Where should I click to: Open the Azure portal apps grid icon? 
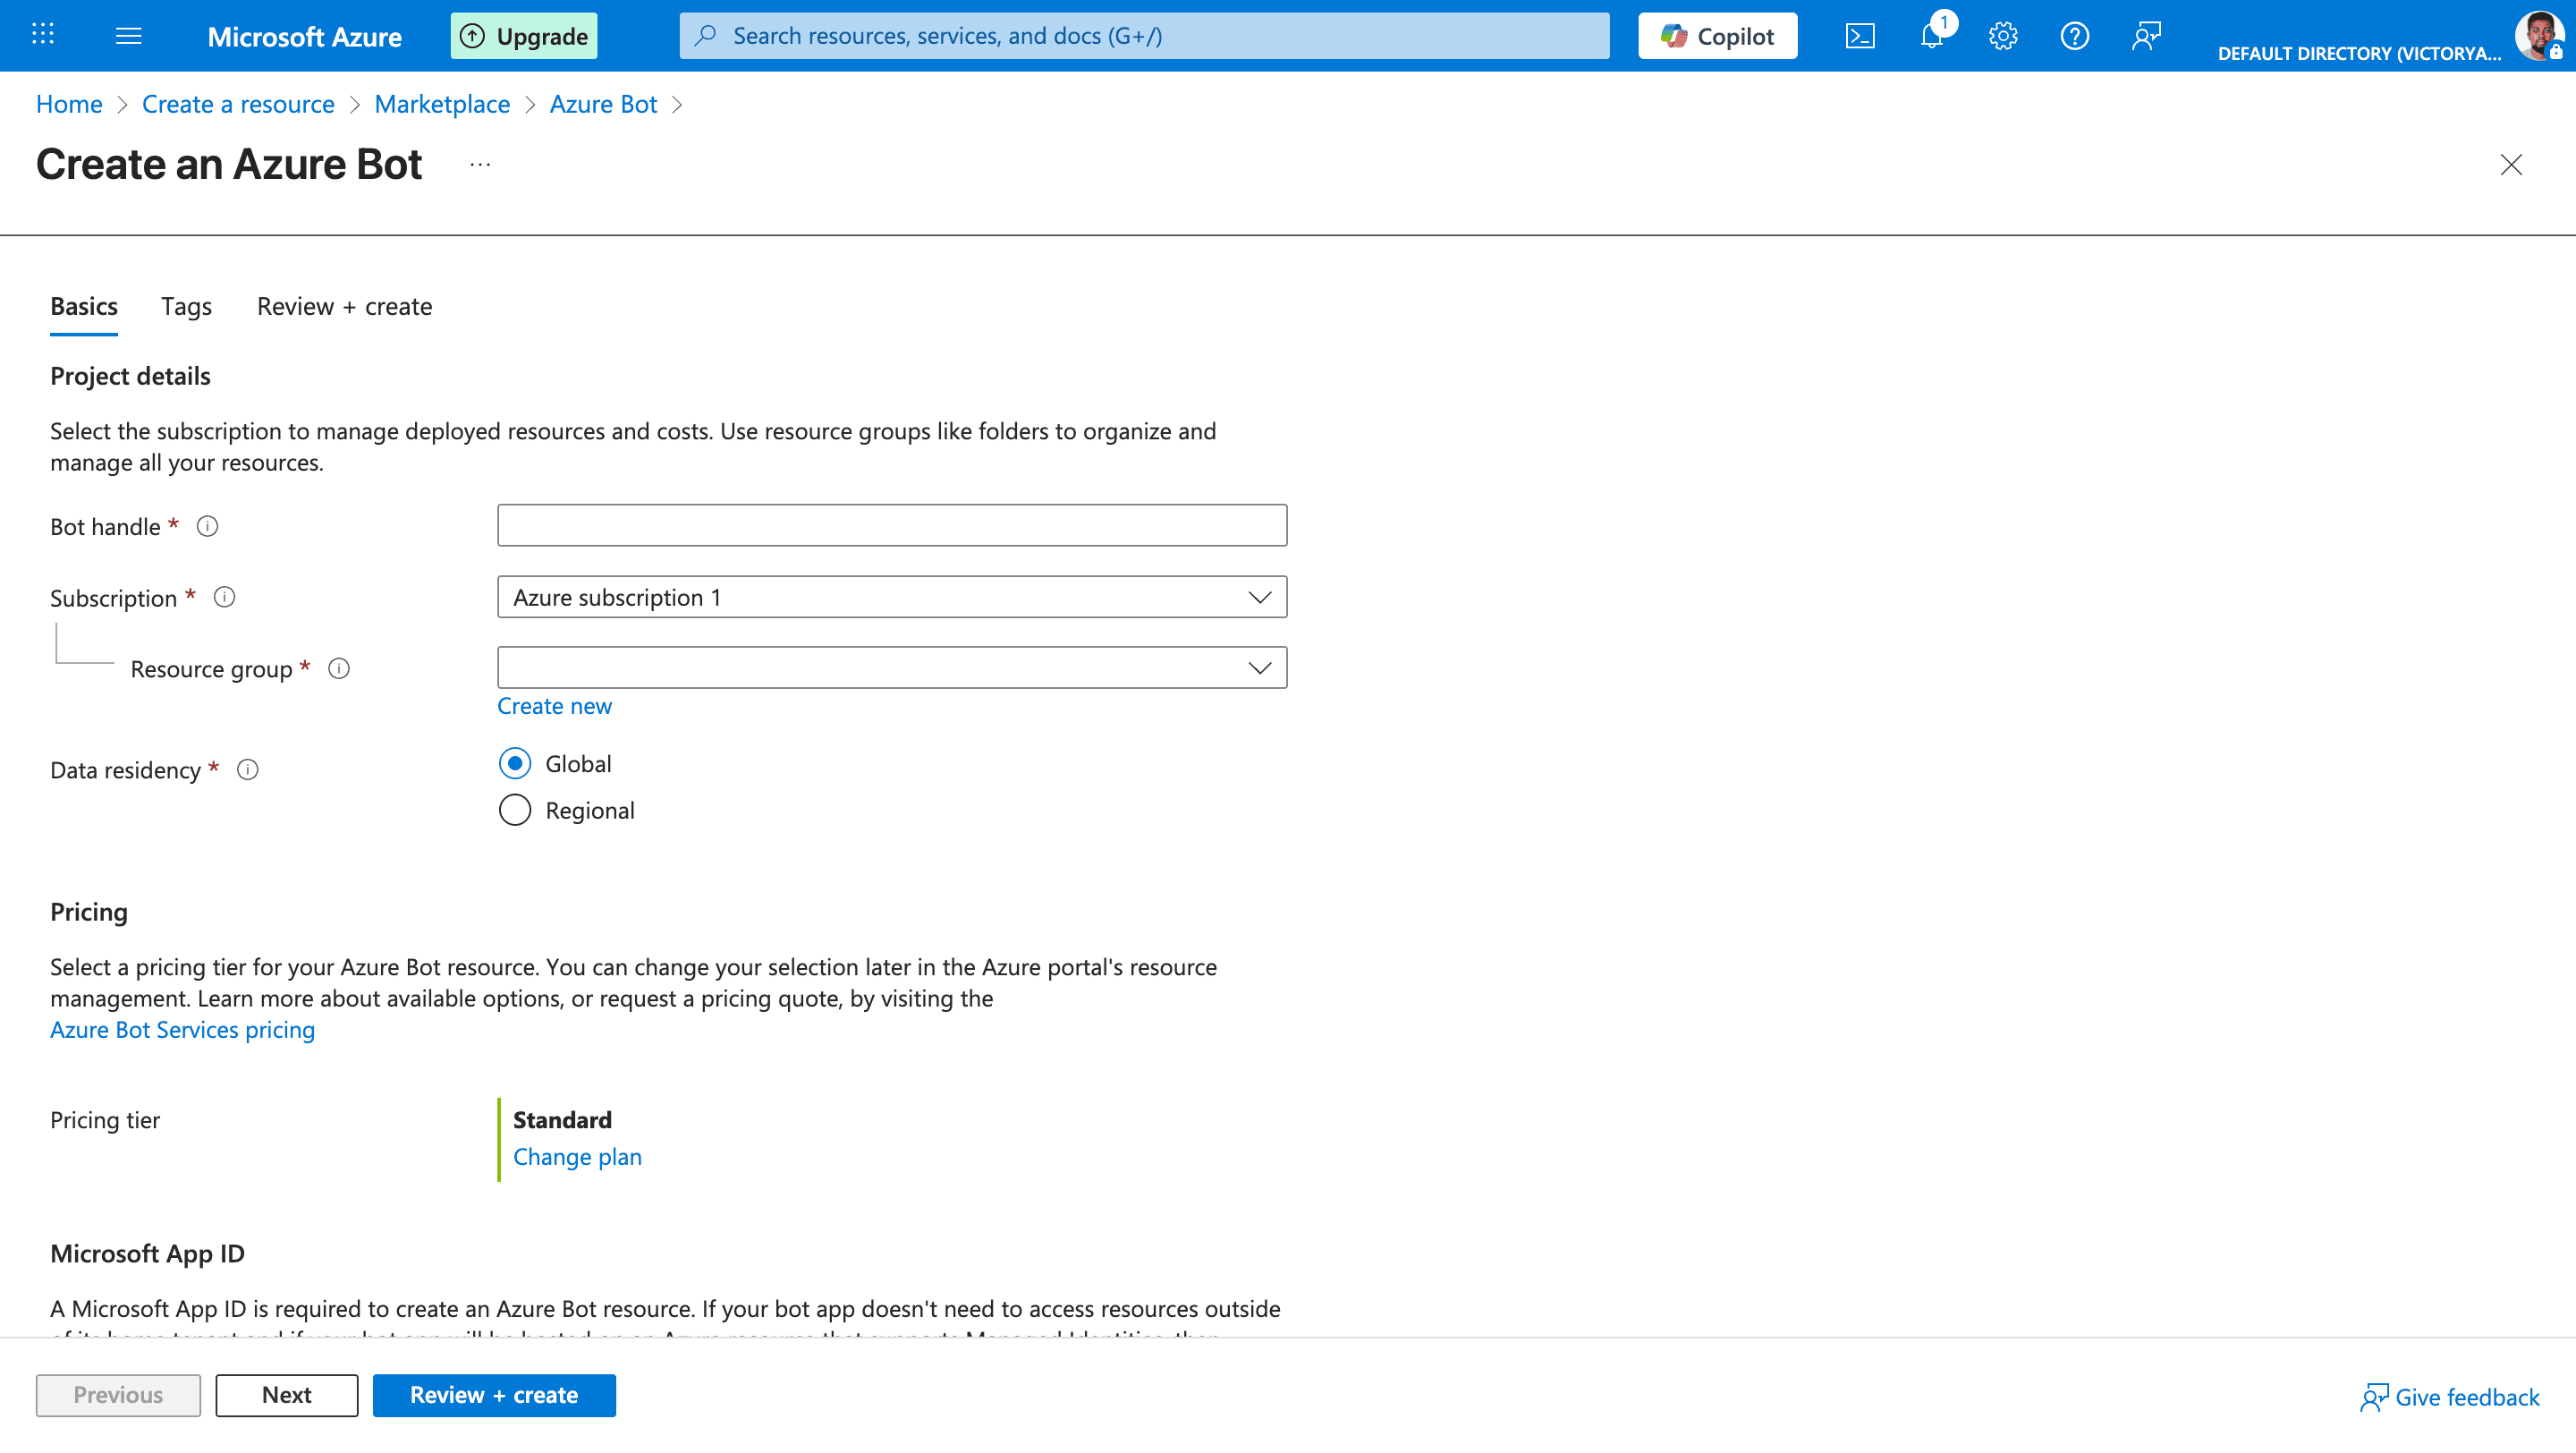point(42,35)
